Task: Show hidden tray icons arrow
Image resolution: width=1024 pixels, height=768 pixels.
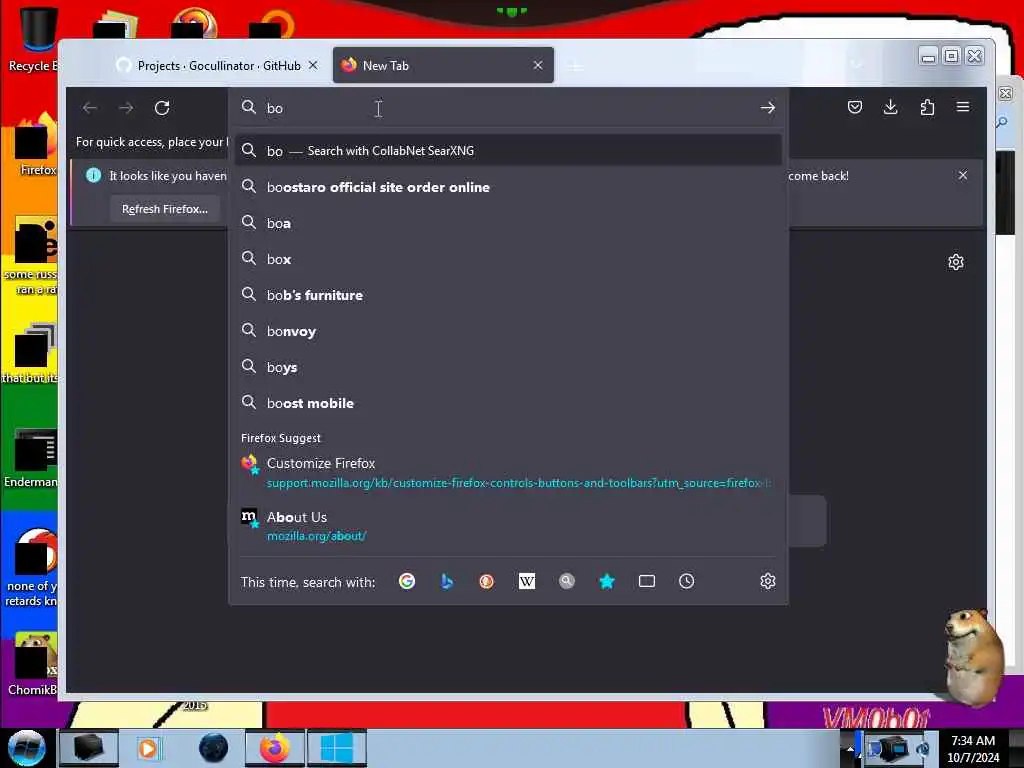Action: [850, 749]
